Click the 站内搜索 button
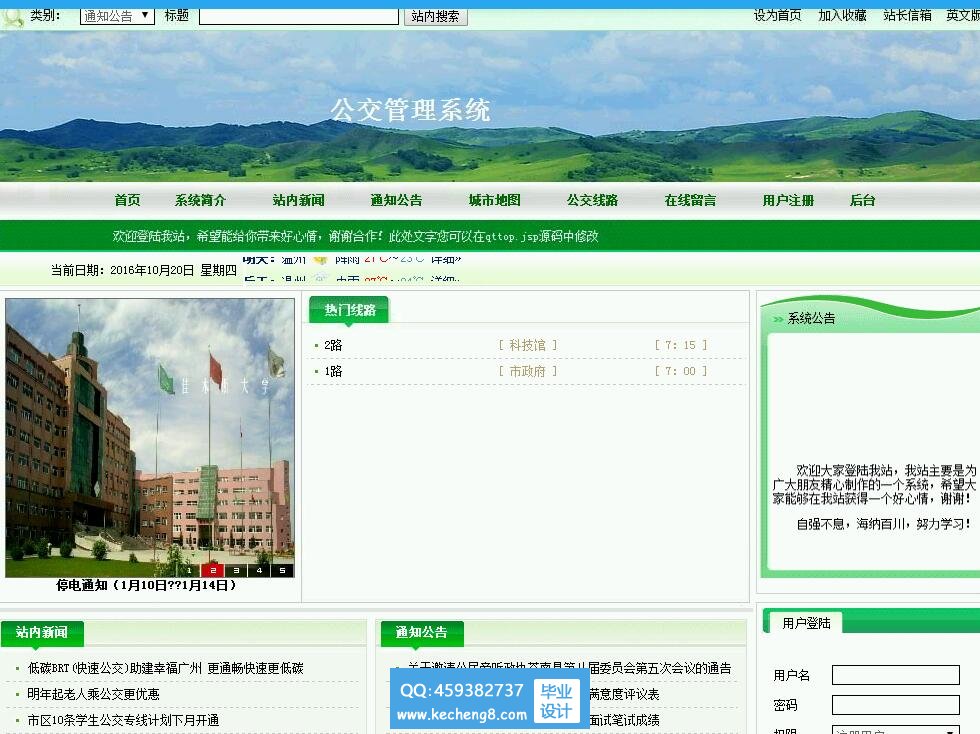The height and width of the screenshot is (734, 980). click(436, 16)
